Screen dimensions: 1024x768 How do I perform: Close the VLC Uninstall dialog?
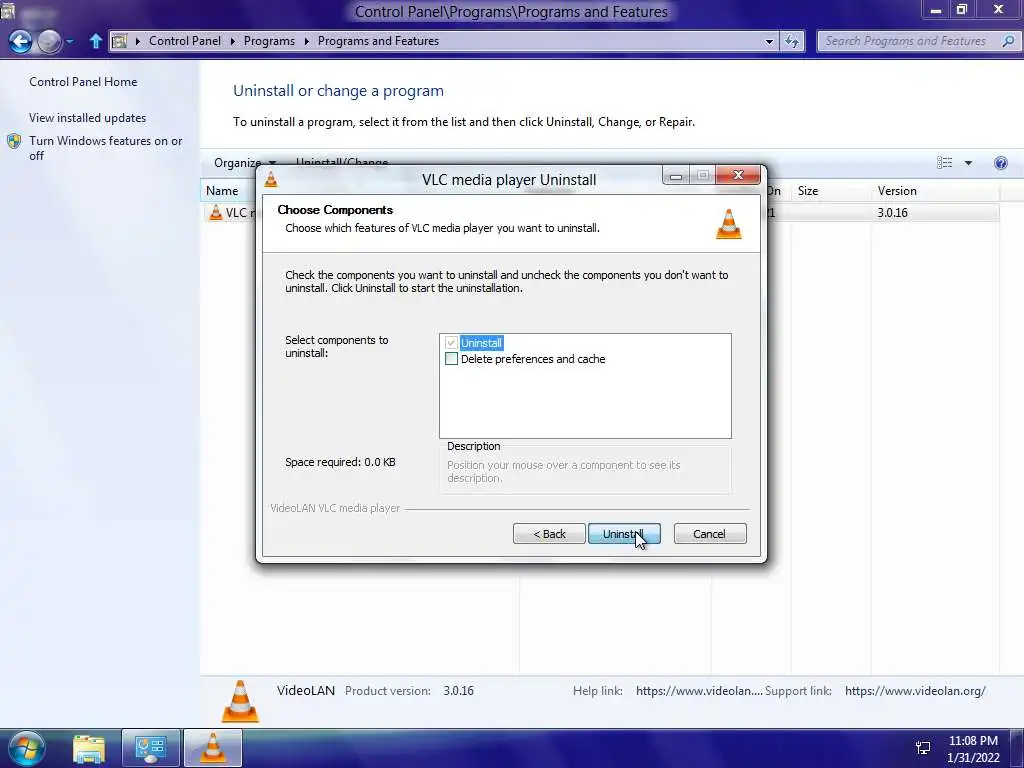tap(738, 175)
